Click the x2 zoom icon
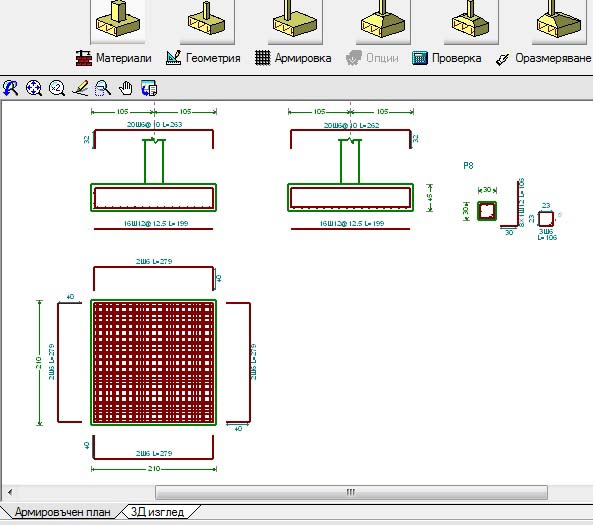Screen dimensions: 595x525 coord(57,88)
